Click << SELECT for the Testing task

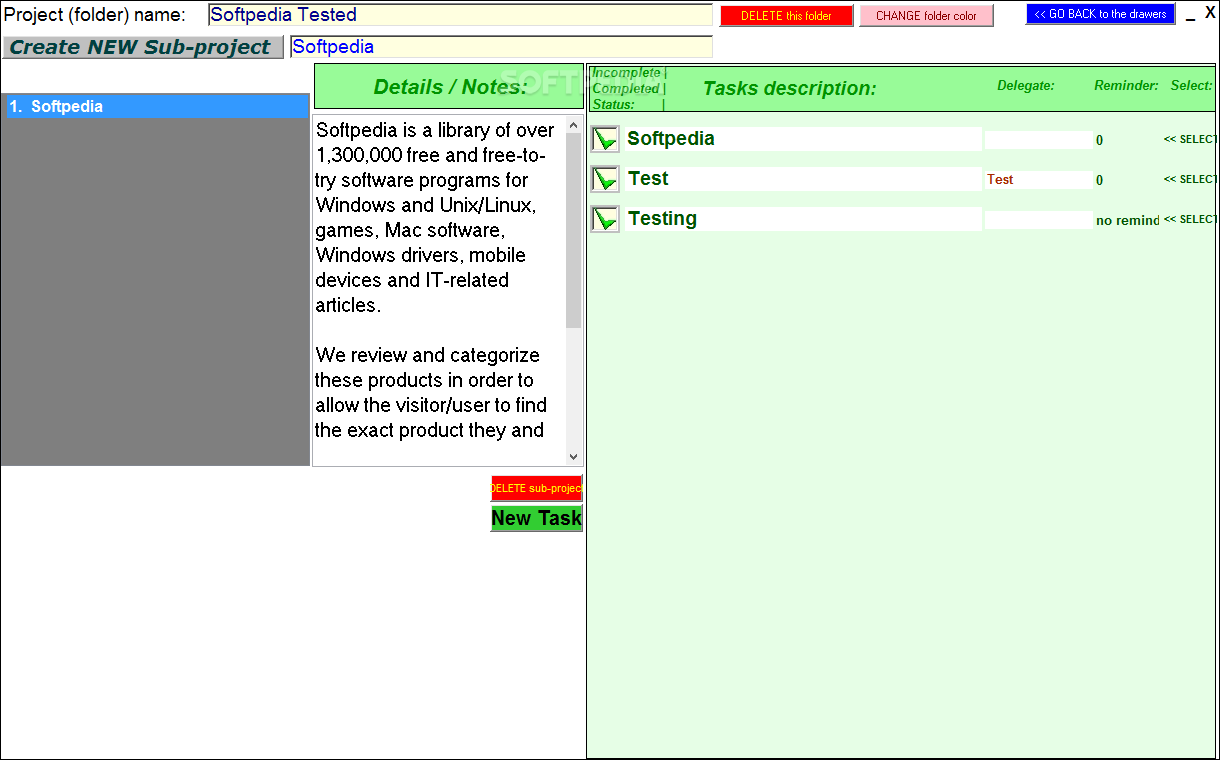coord(1190,219)
